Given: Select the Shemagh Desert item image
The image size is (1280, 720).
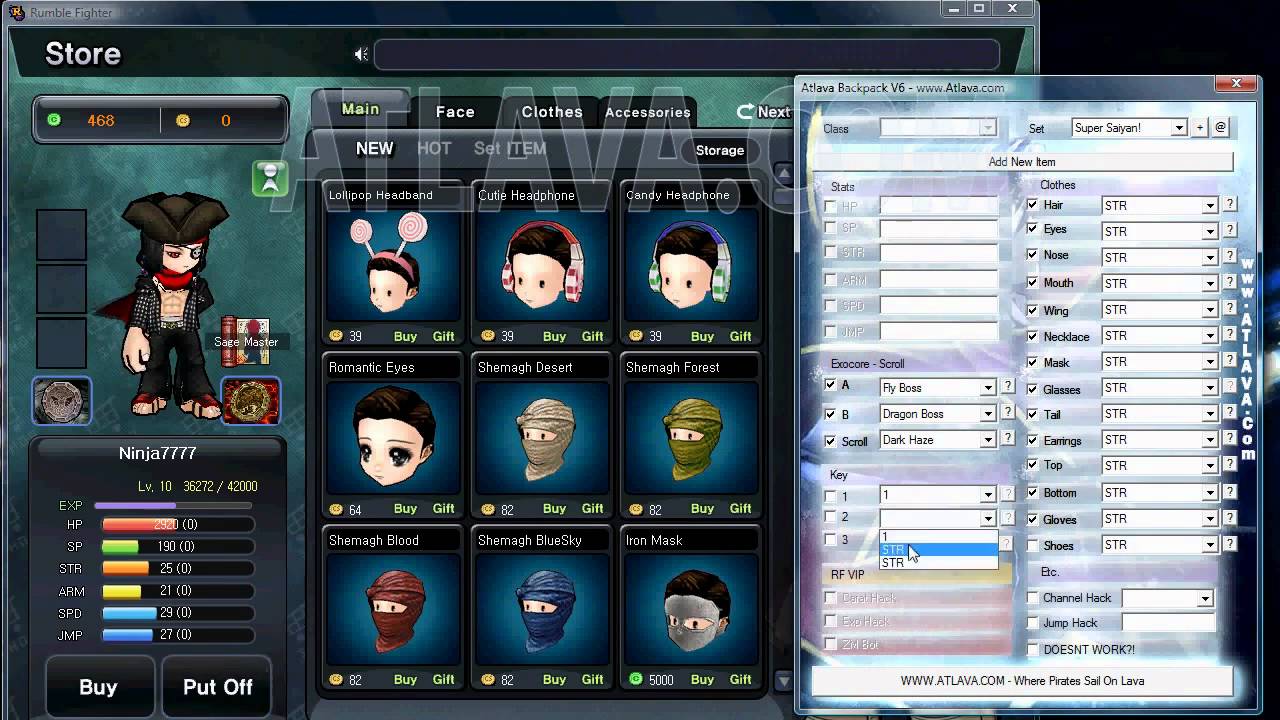Looking at the screenshot, I should coord(541,438).
